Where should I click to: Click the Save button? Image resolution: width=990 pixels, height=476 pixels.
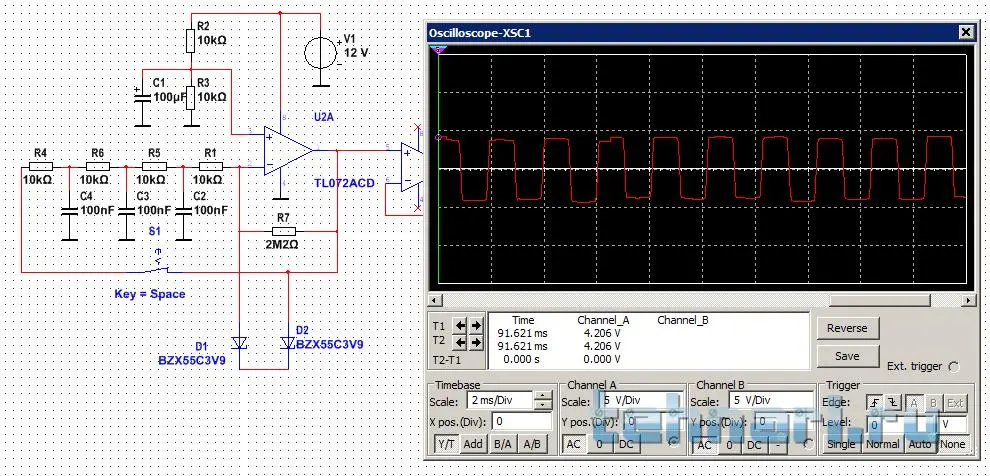(x=847, y=356)
